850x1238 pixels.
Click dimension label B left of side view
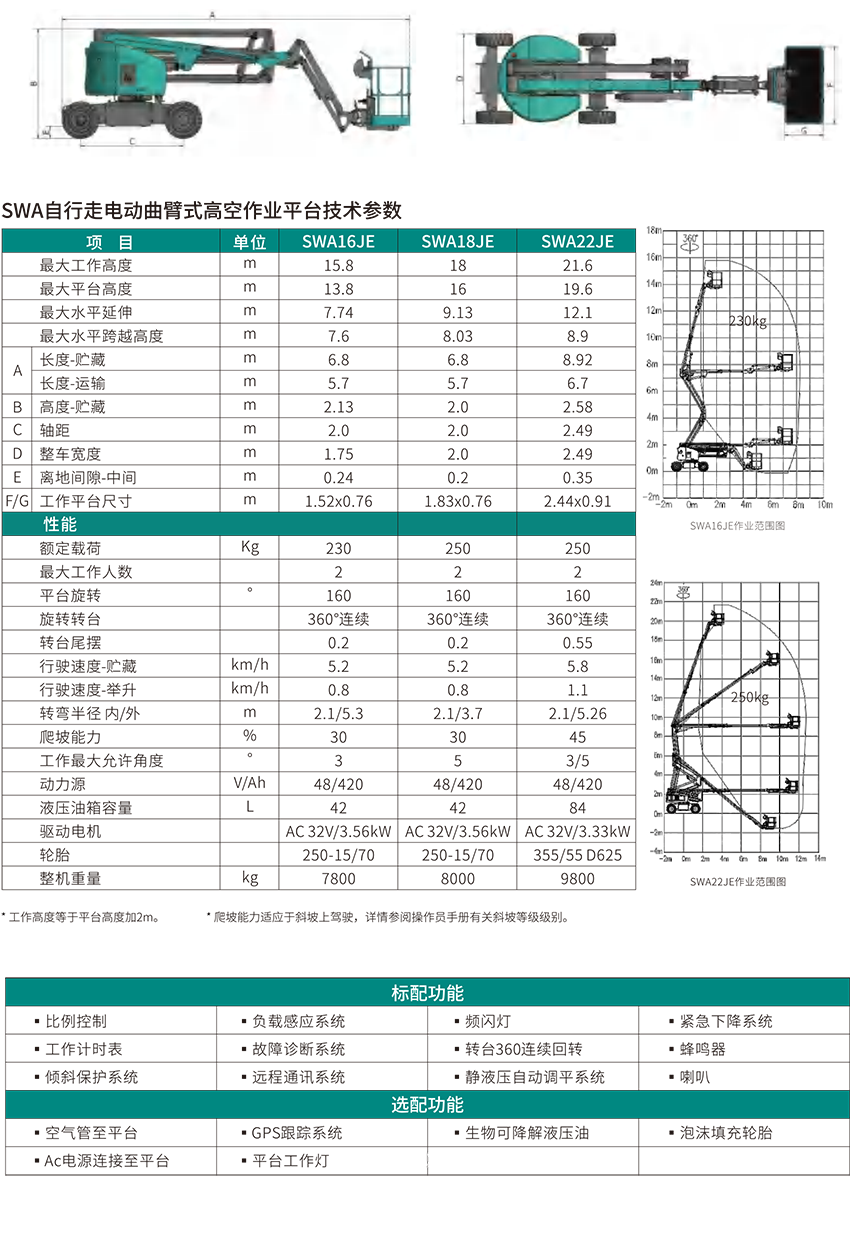click(34, 84)
